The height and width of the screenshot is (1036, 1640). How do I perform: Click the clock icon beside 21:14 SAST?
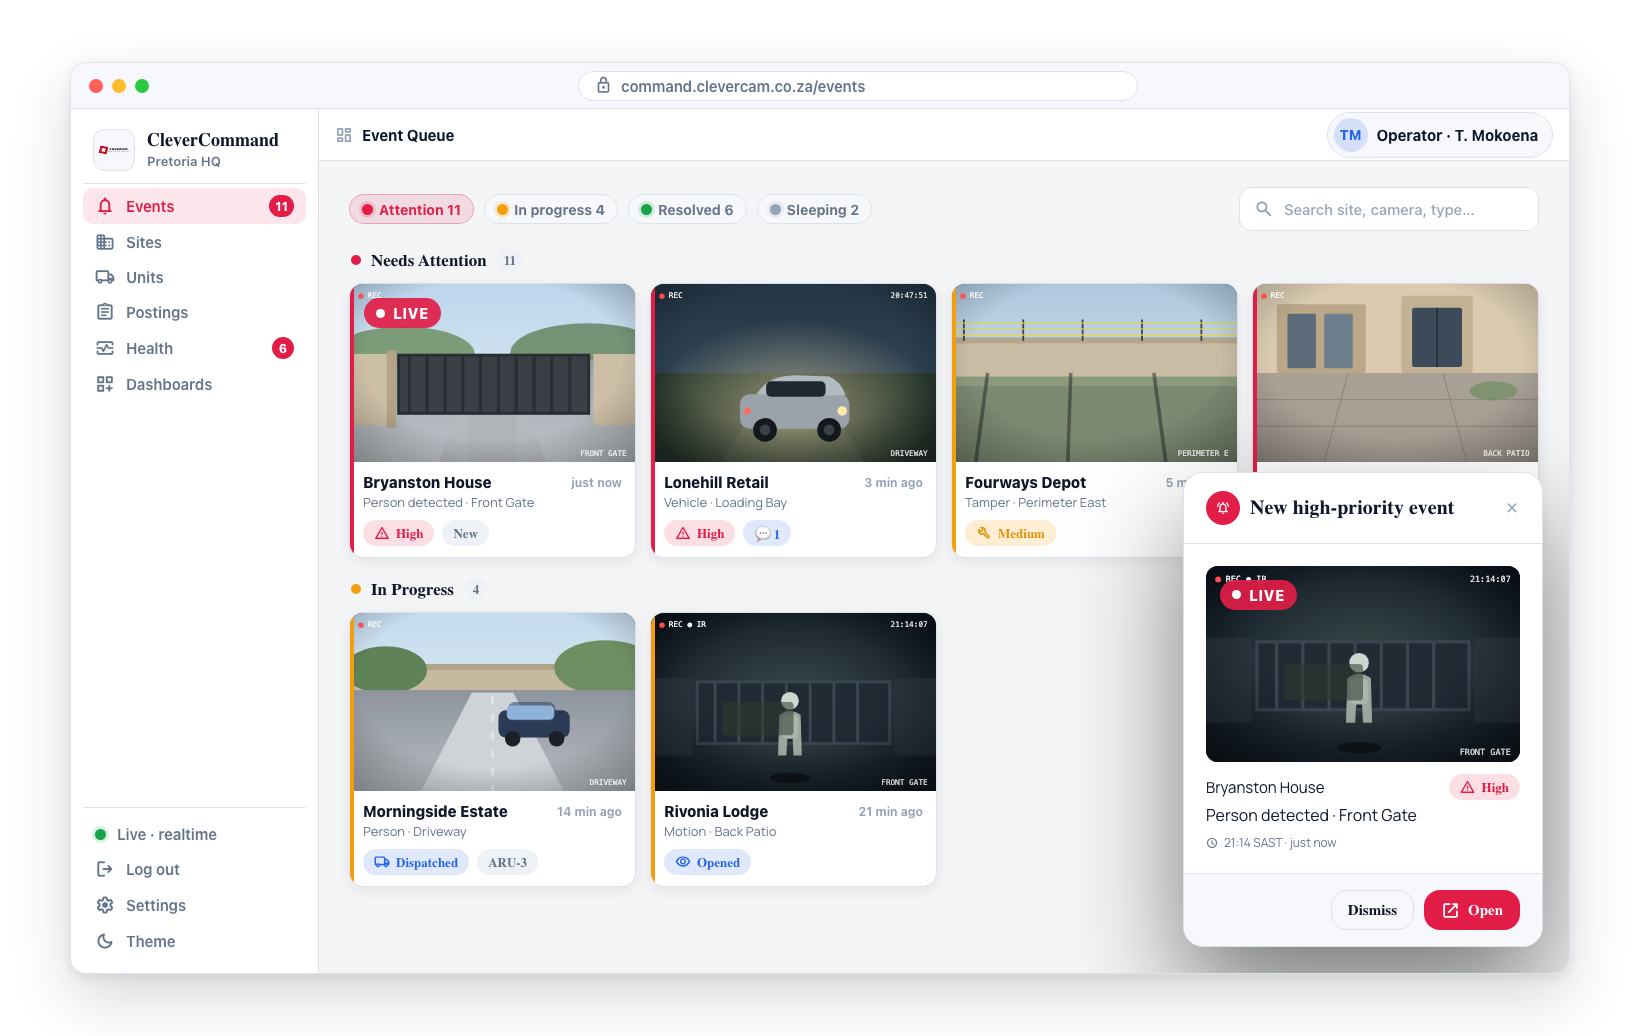click(1212, 843)
